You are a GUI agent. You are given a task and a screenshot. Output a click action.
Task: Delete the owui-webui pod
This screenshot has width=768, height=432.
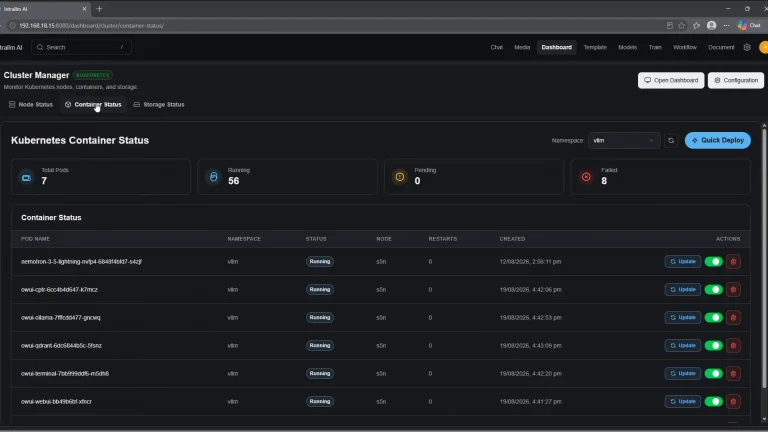click(733, 401)
